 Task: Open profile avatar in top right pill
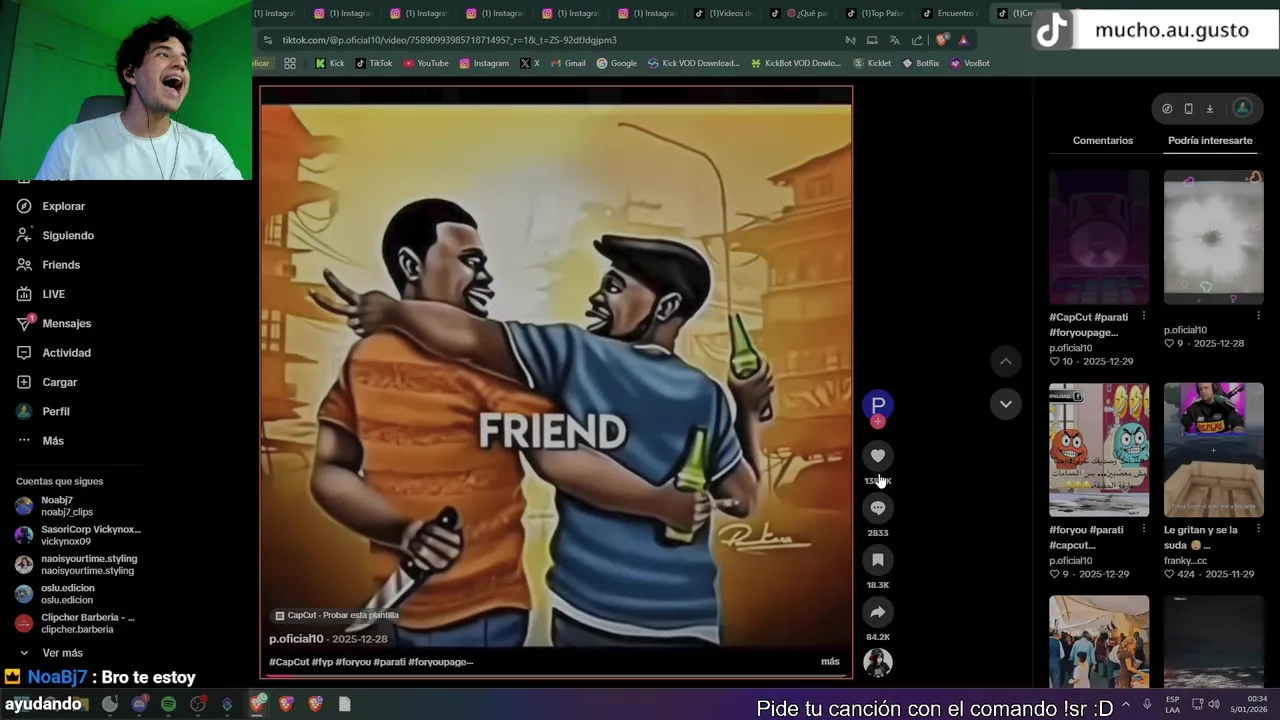click(1243, 108)
